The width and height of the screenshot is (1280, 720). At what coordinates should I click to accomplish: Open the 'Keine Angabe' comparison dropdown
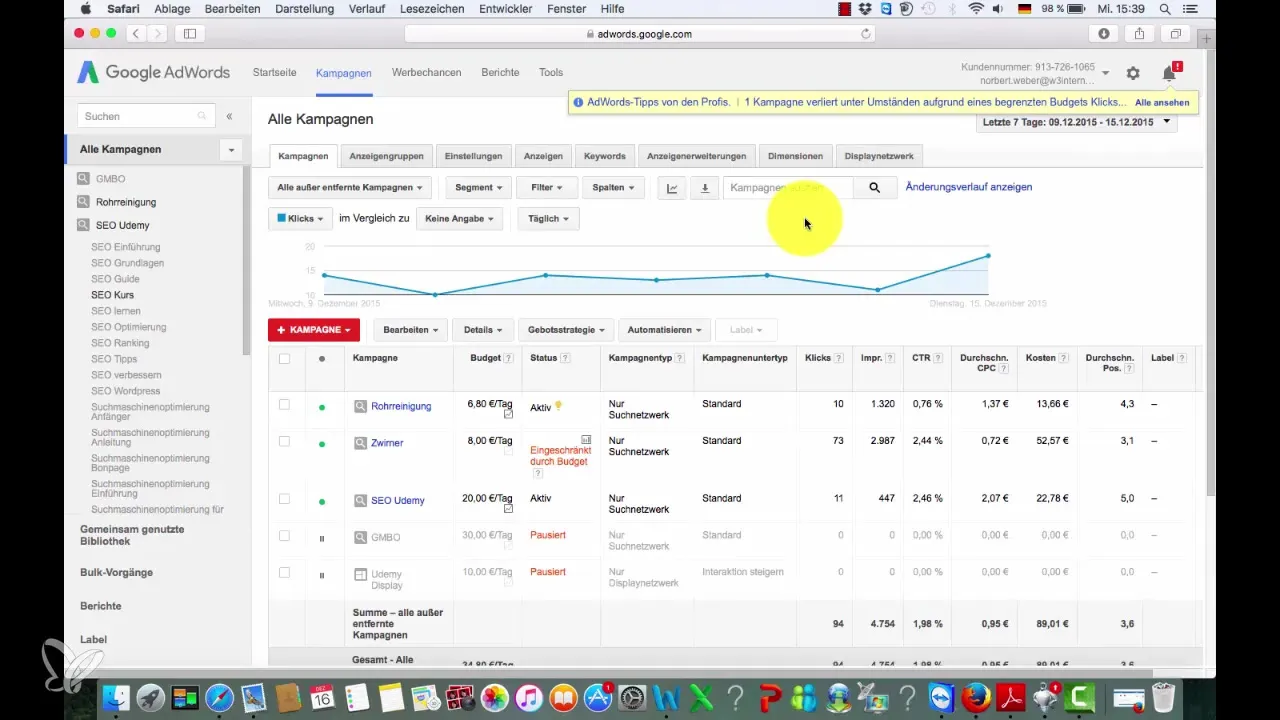tap(459, 218)
